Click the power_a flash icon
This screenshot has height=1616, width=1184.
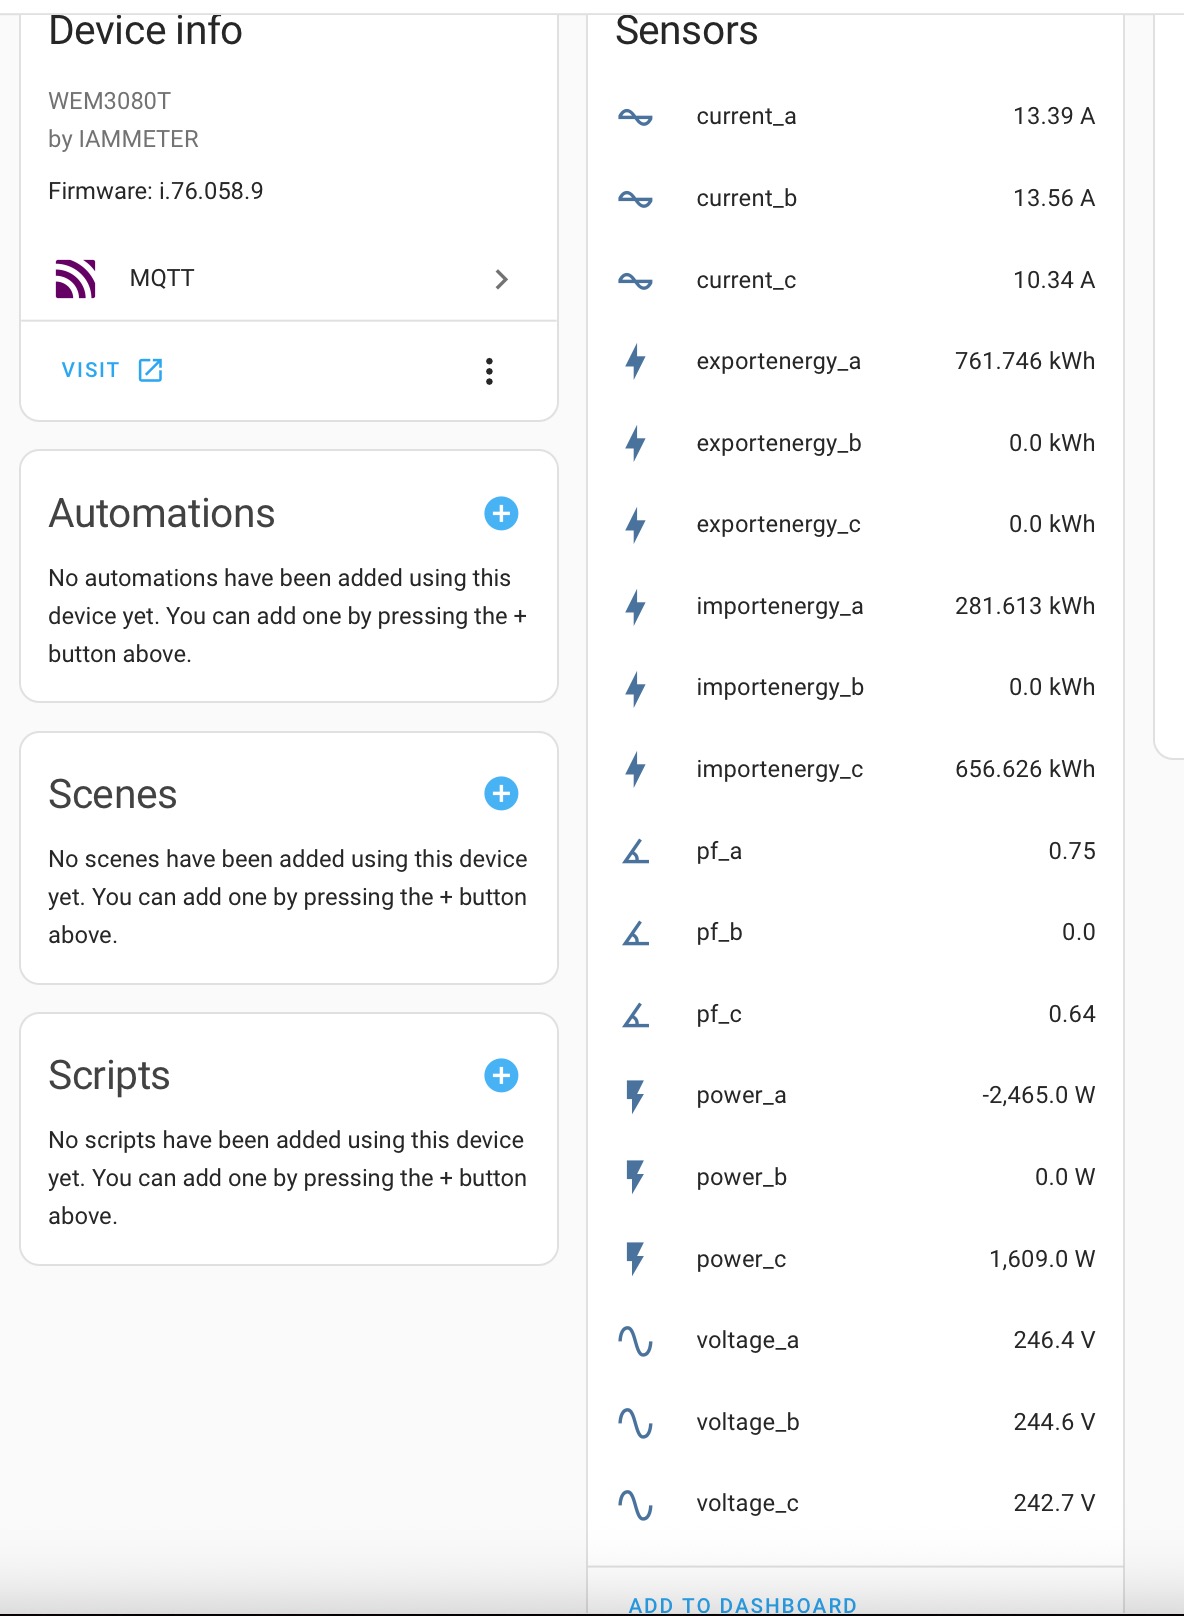coord(635,1096)
